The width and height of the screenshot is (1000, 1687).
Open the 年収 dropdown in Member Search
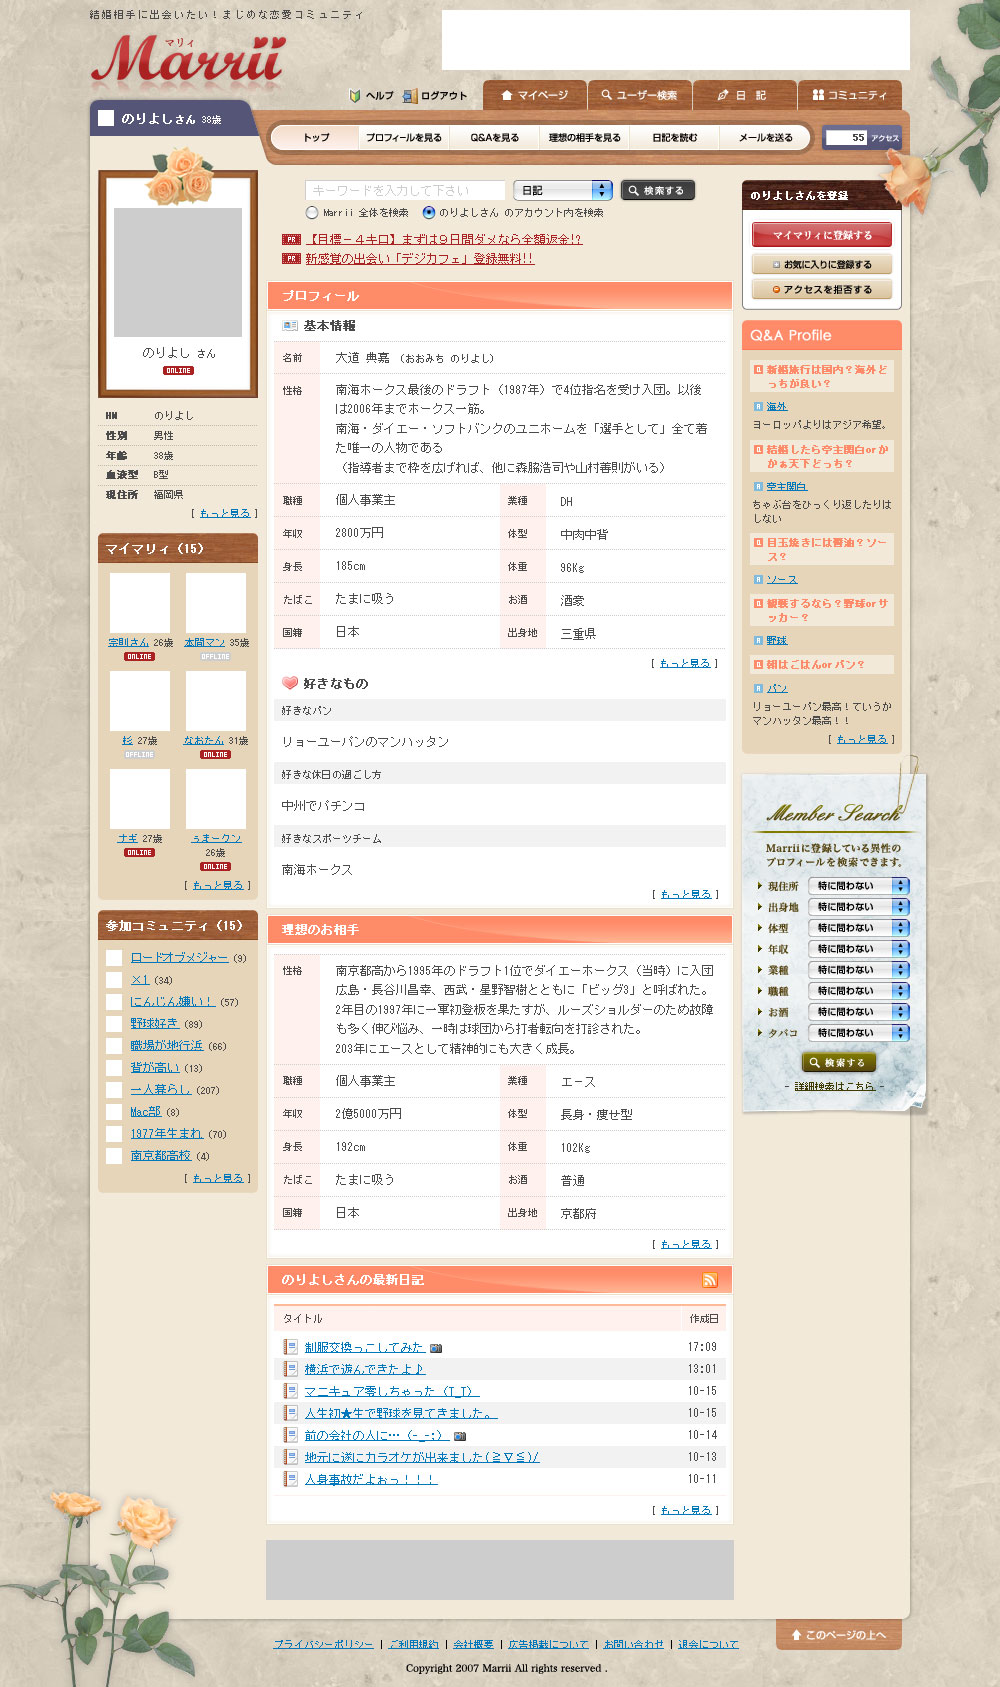(859, 949)
